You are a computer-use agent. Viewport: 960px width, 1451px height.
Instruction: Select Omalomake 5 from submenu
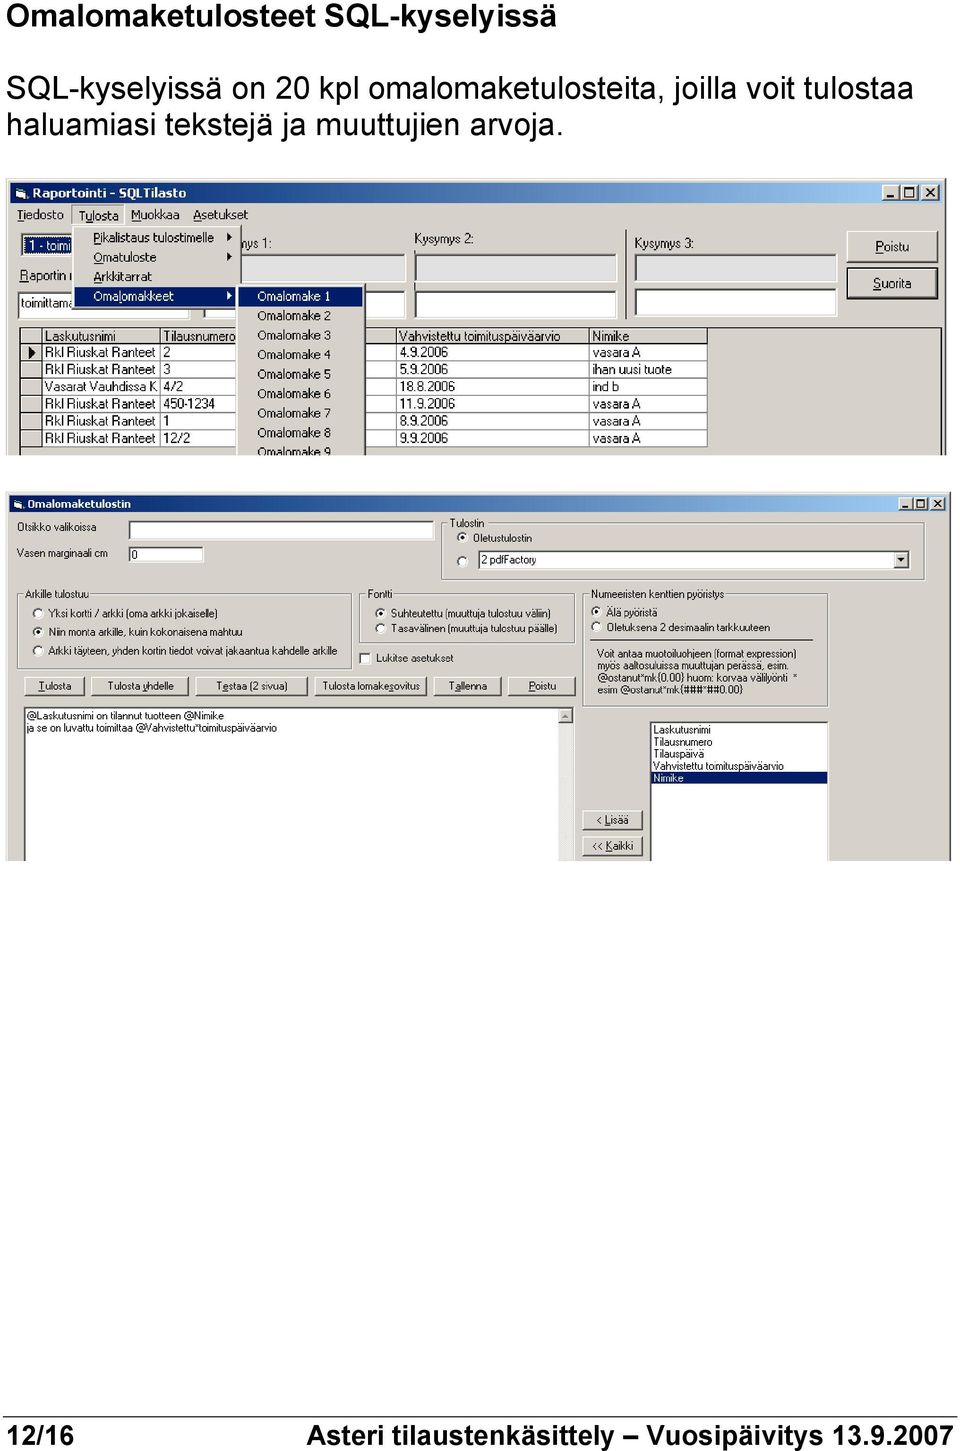(x=300, y=374)
